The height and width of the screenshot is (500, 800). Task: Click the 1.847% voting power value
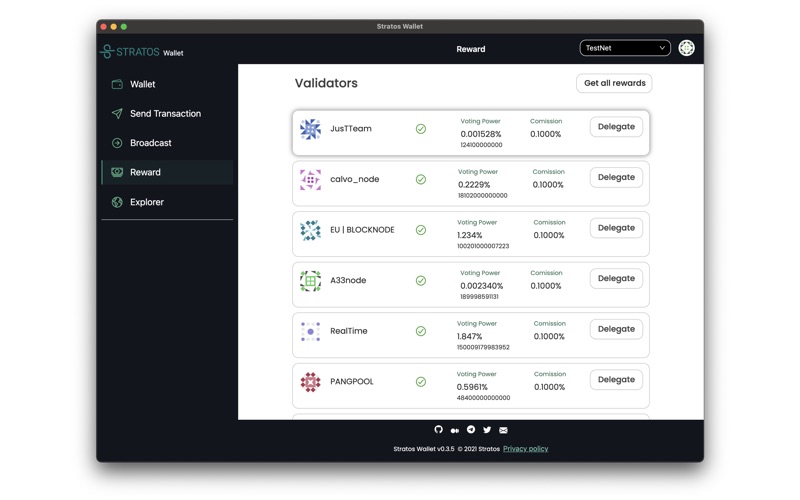(x=469, y=336)
